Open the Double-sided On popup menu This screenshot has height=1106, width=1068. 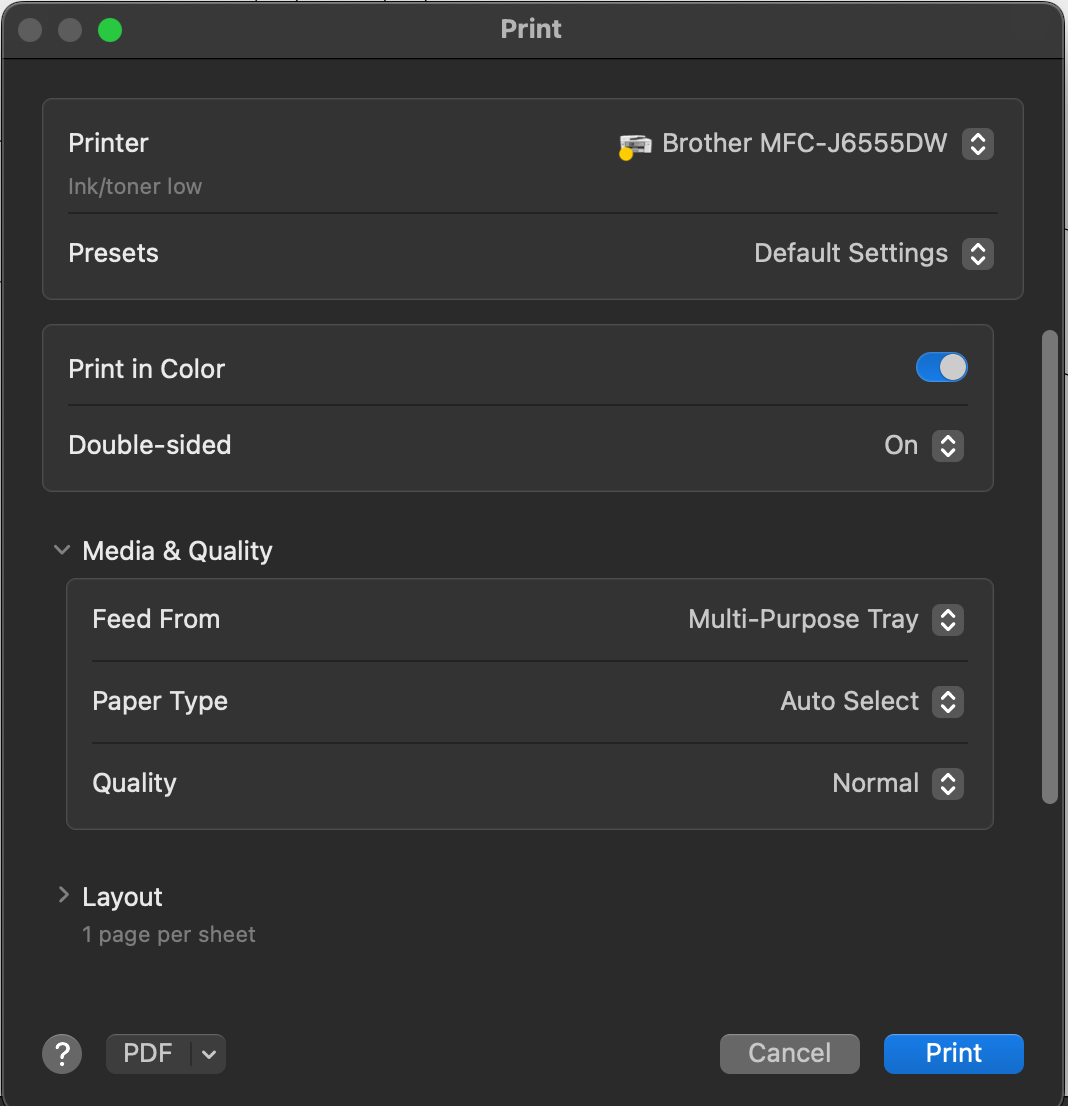tap(947, 446)
